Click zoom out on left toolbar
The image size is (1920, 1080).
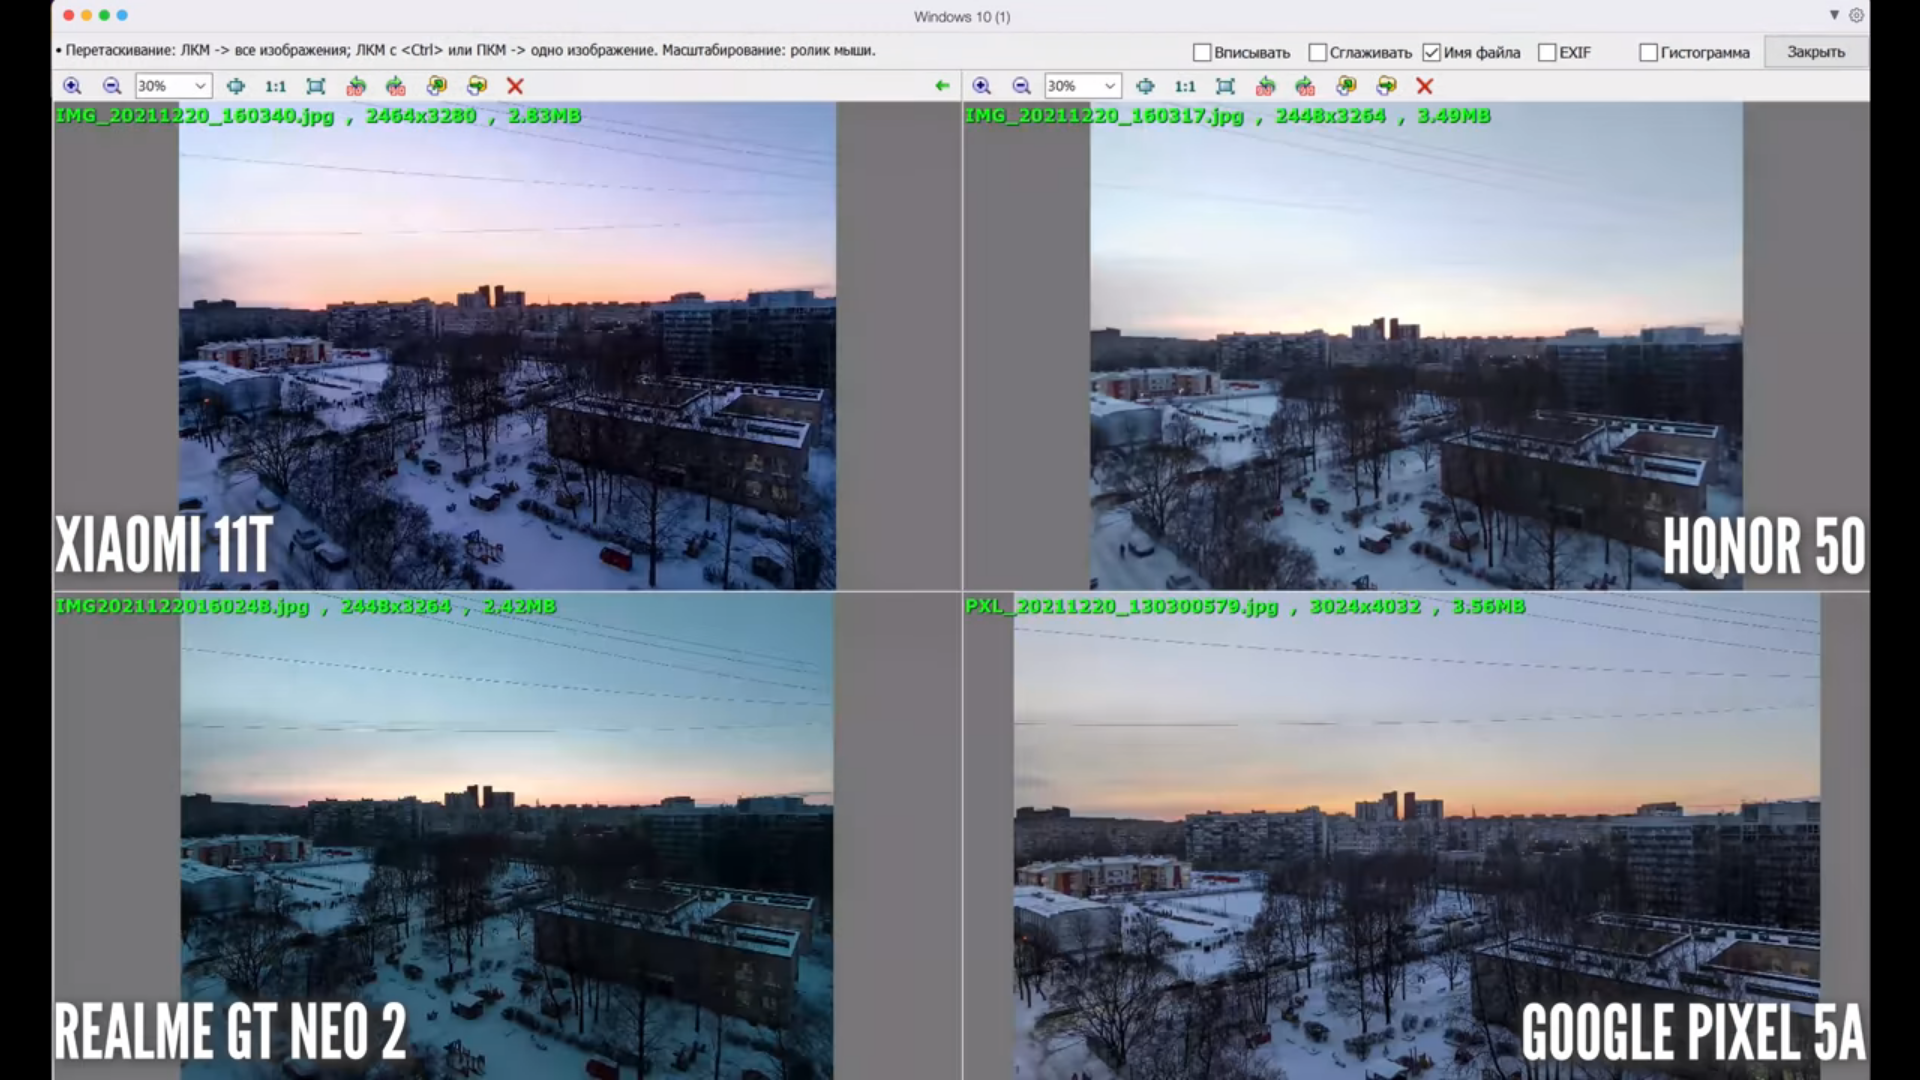[112, 86]
